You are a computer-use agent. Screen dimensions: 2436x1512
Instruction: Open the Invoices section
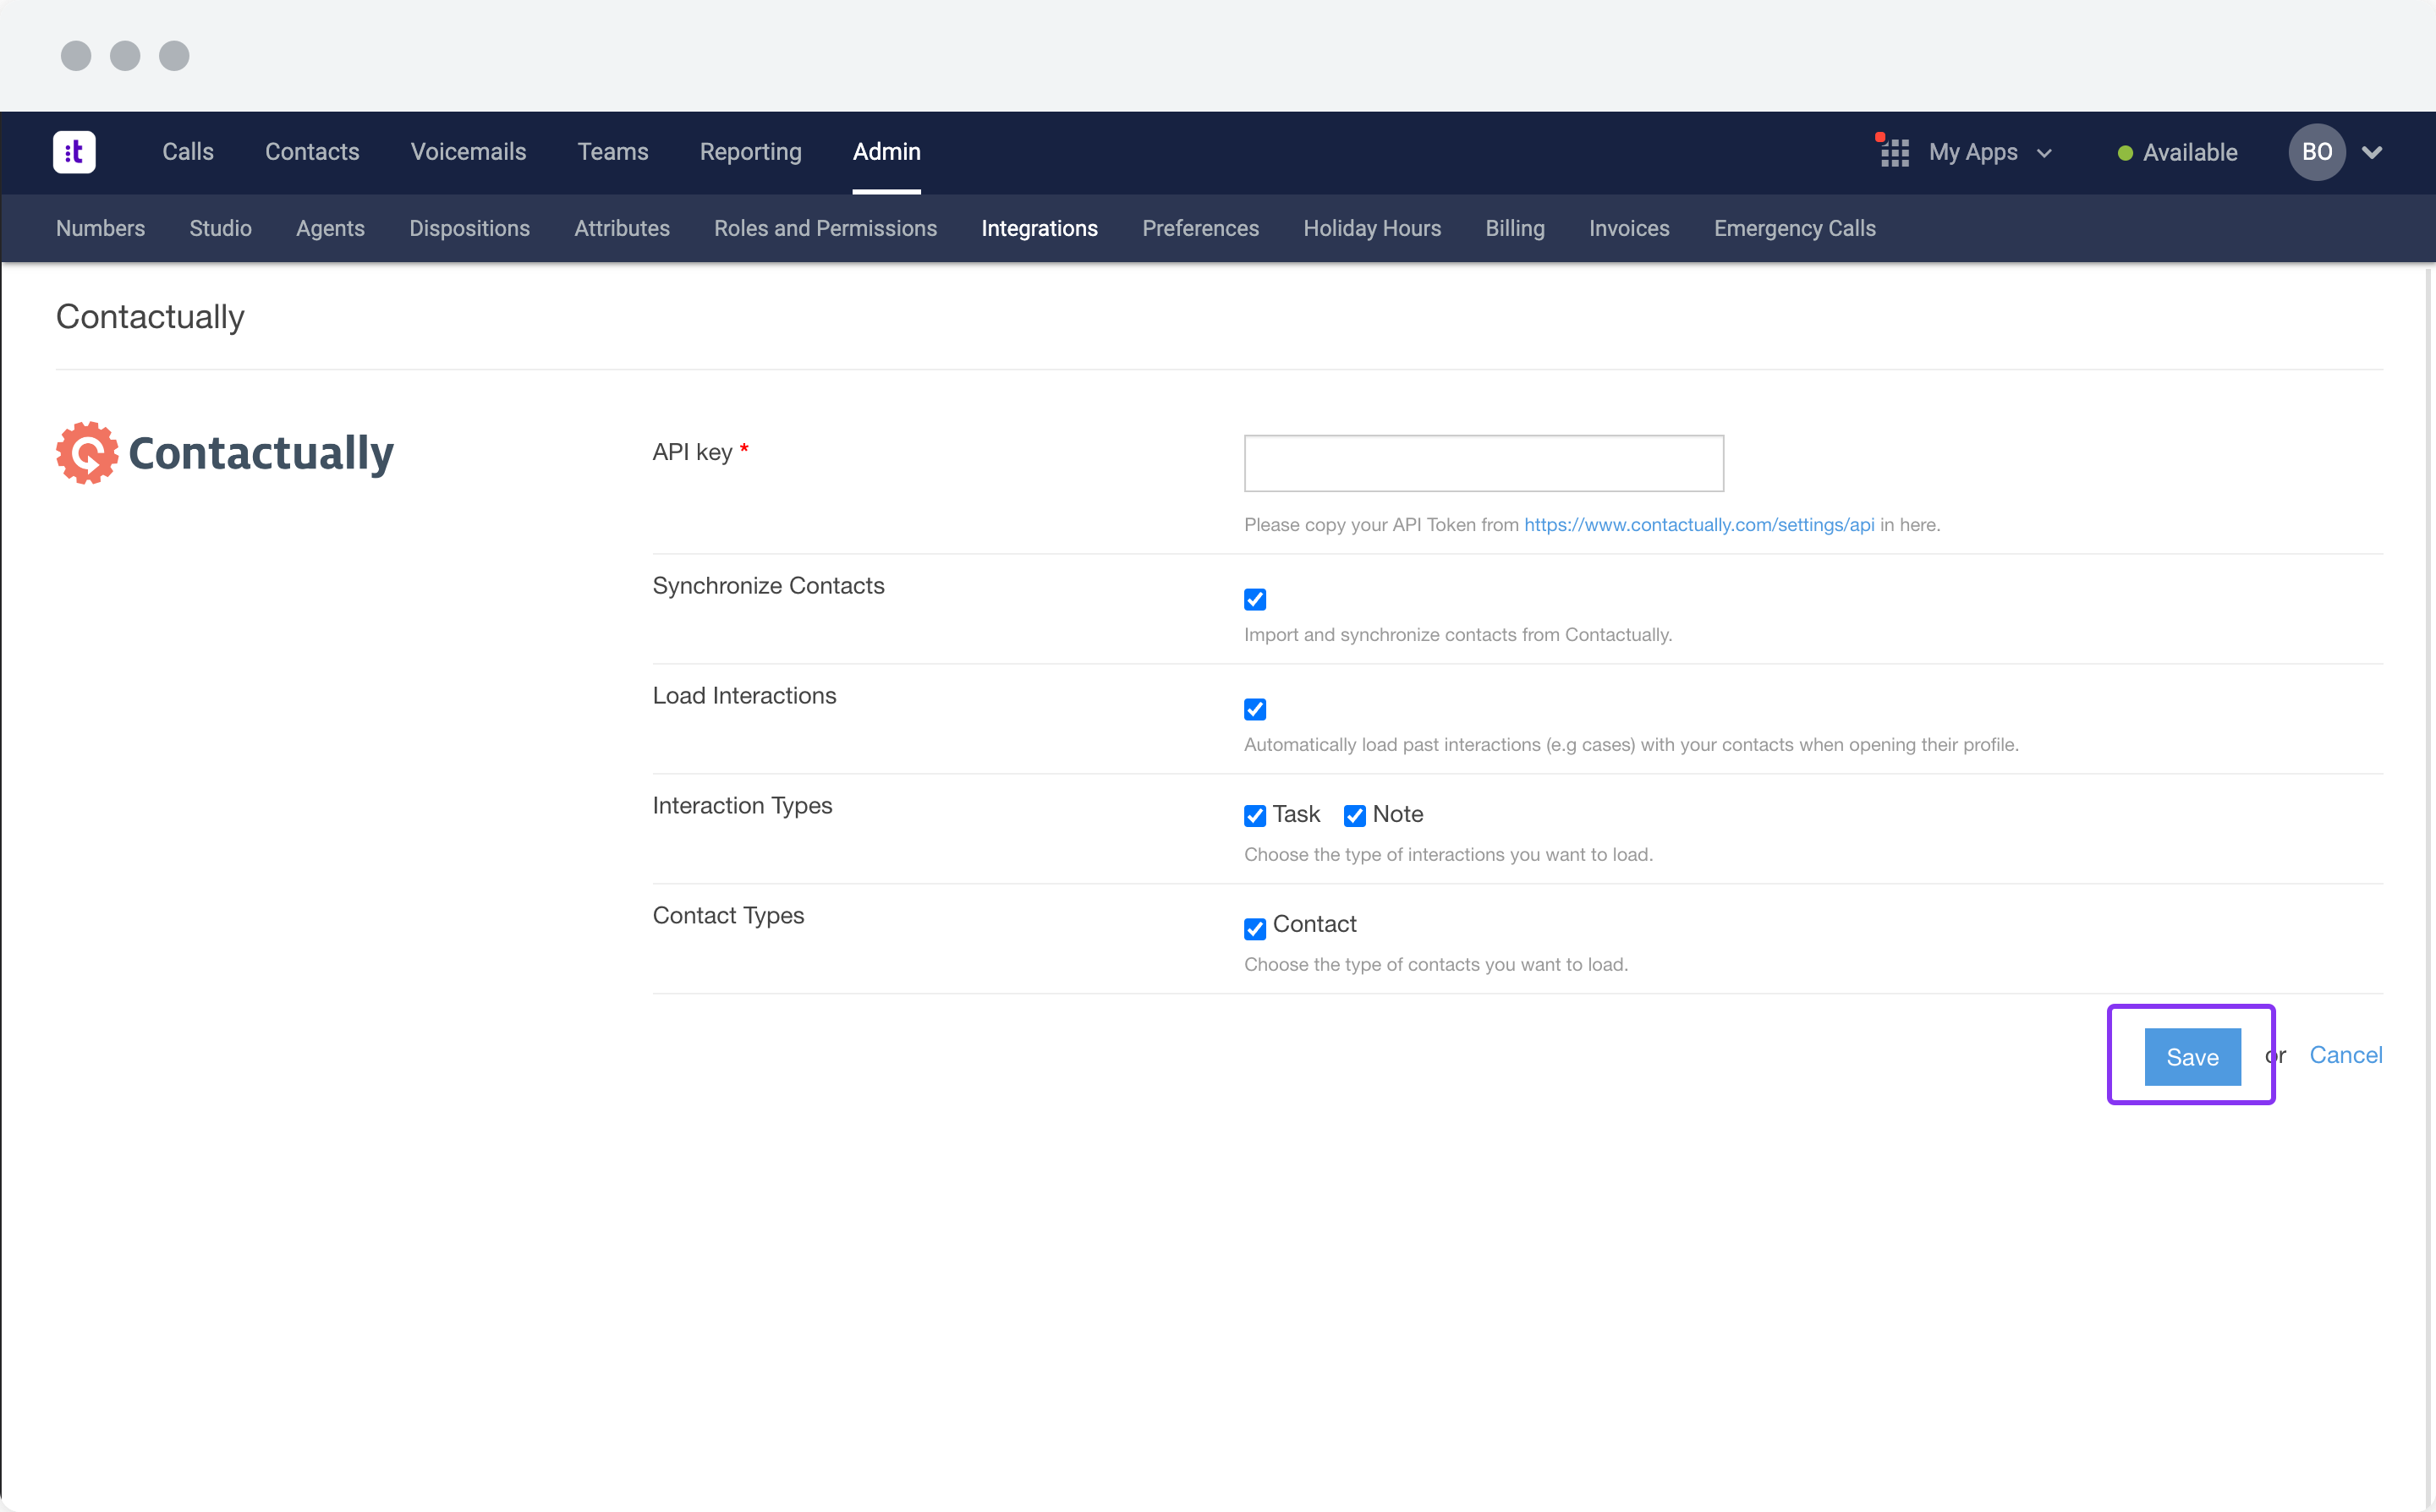[x=1628, y=228]
